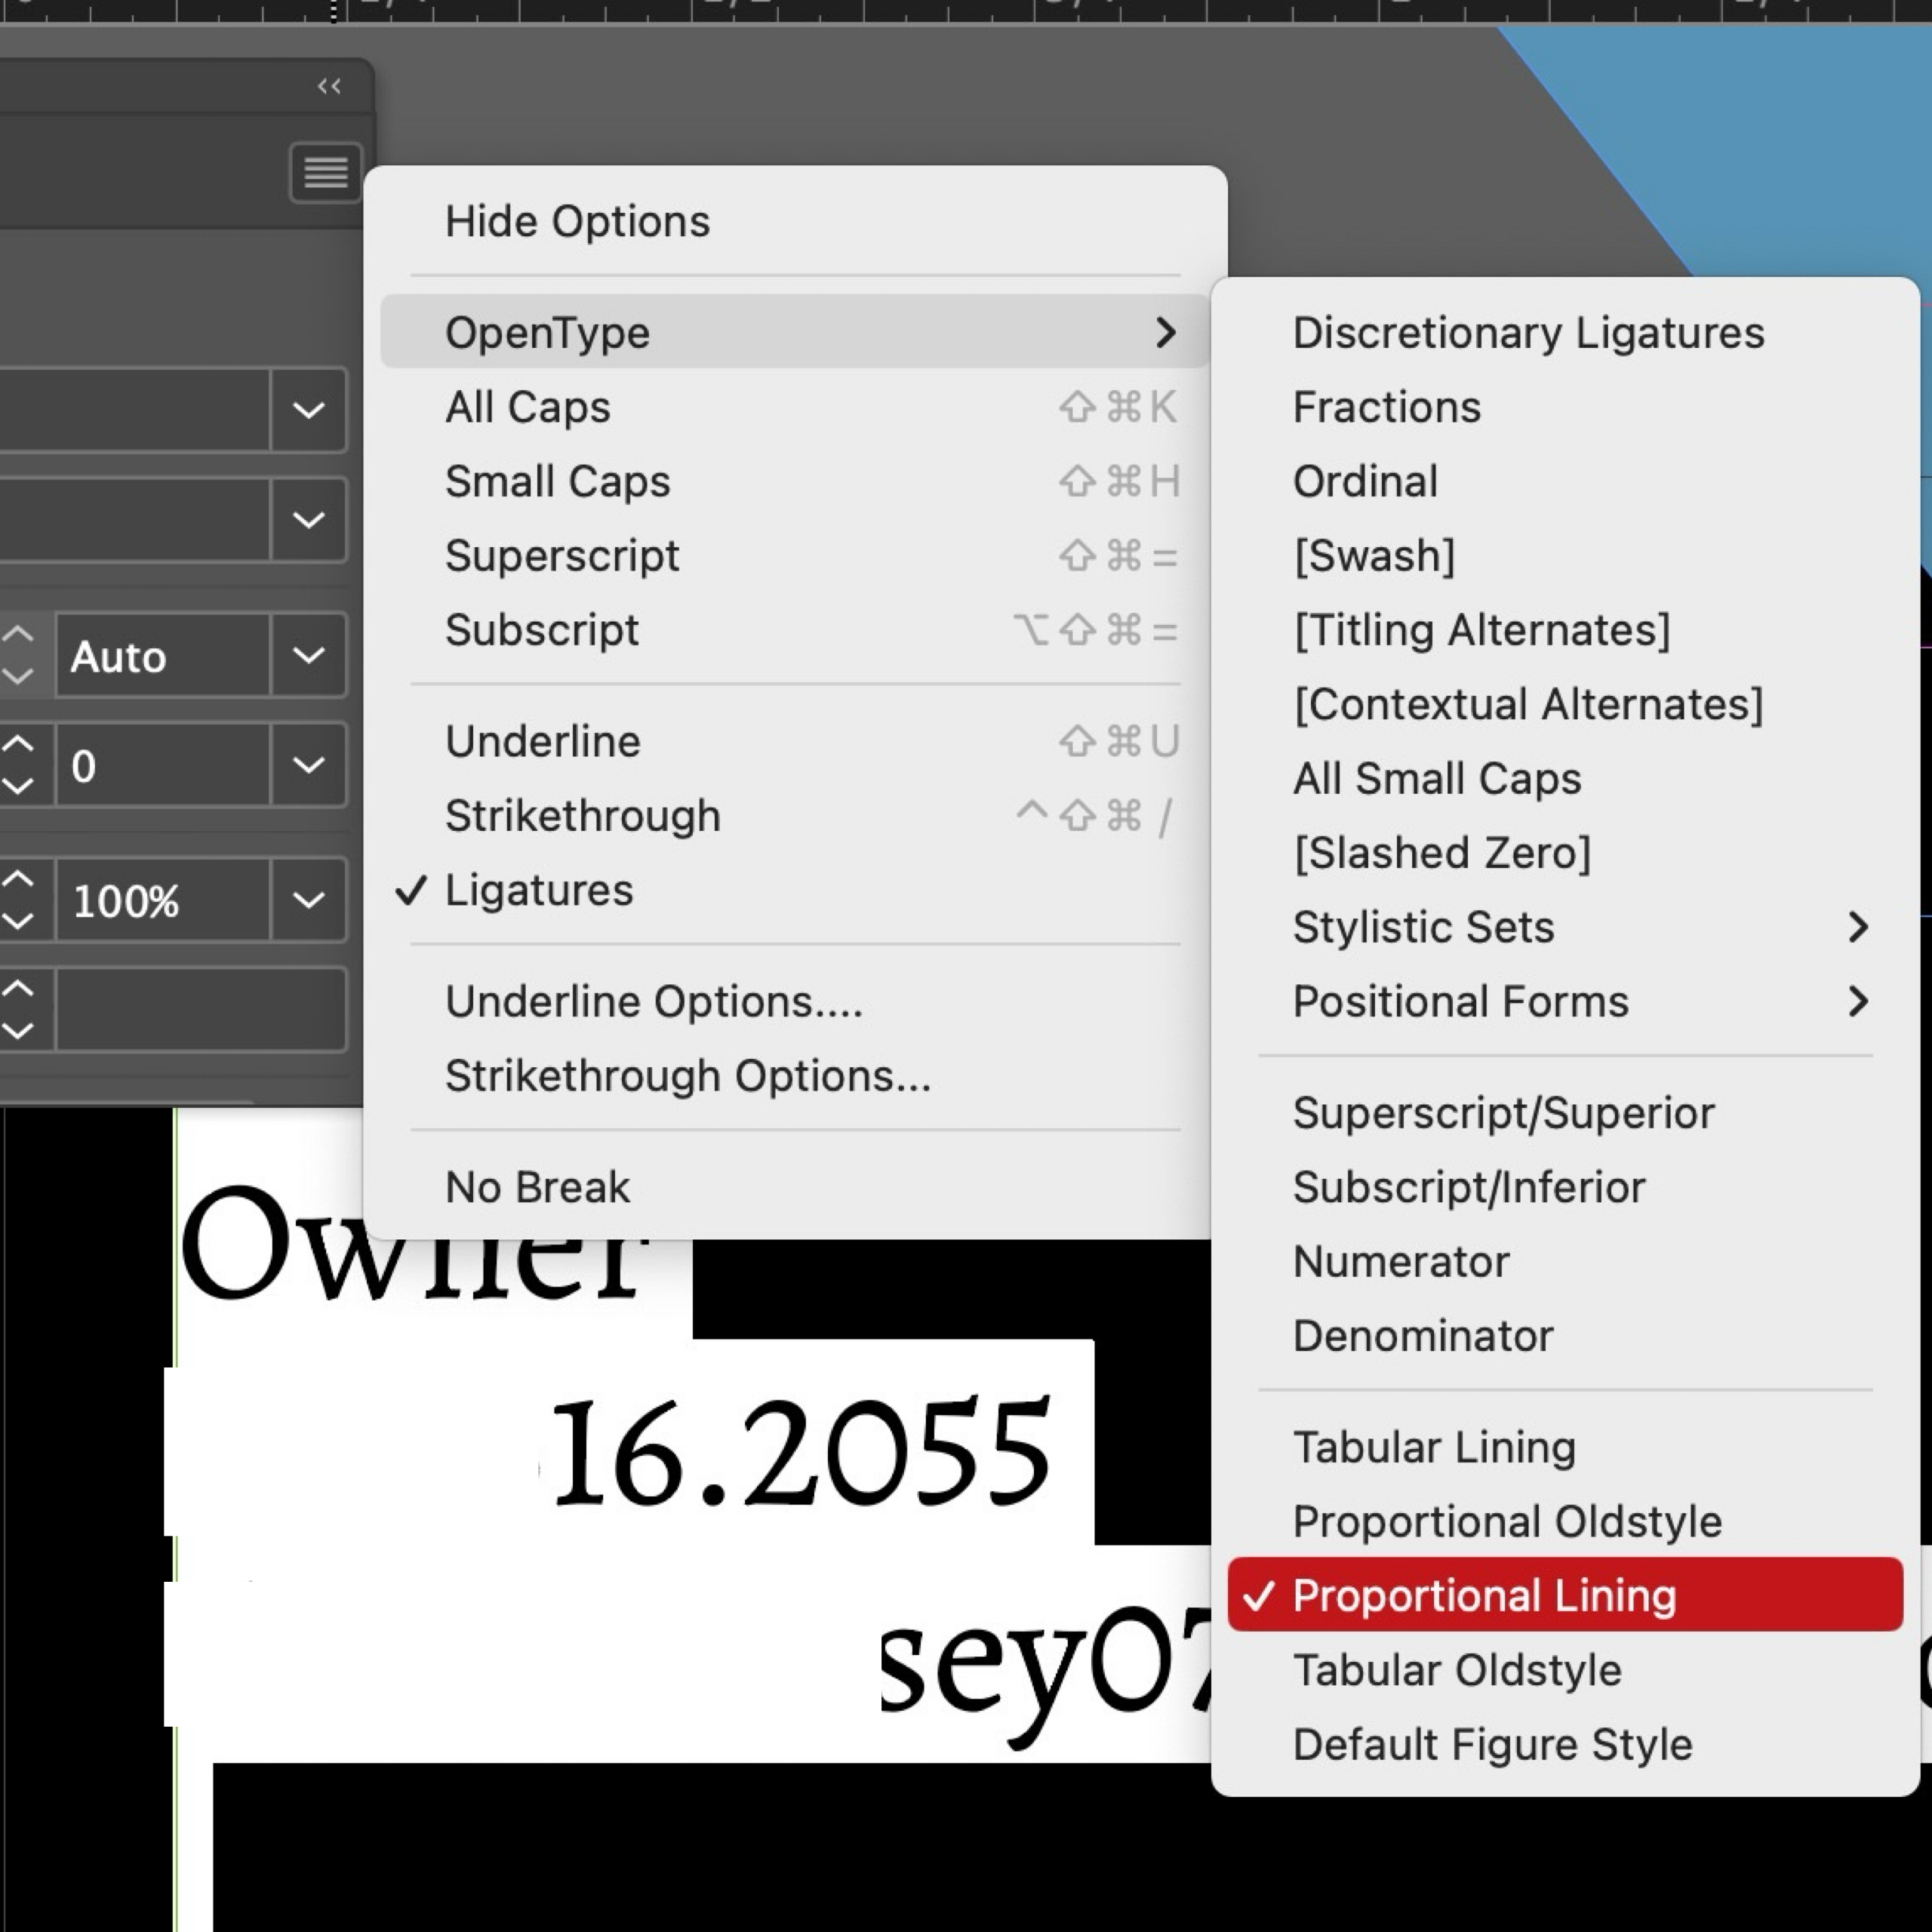This screenshot has height=1932, width=1932.
Task: Apply Small Caps formatting
Action: (558, 481)
